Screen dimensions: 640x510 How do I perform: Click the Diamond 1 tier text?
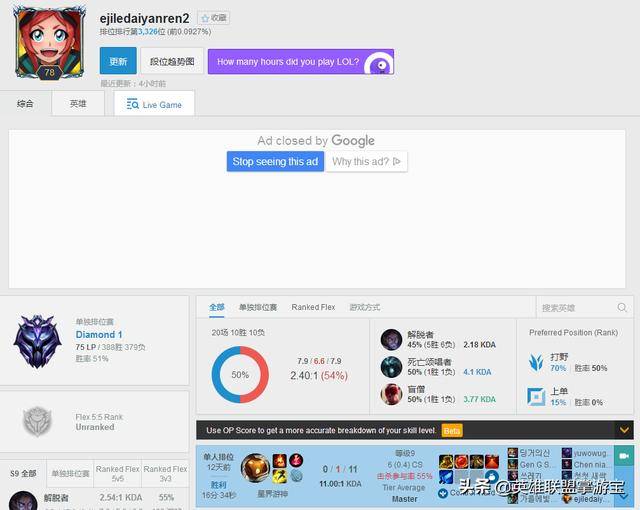(99, 335)
